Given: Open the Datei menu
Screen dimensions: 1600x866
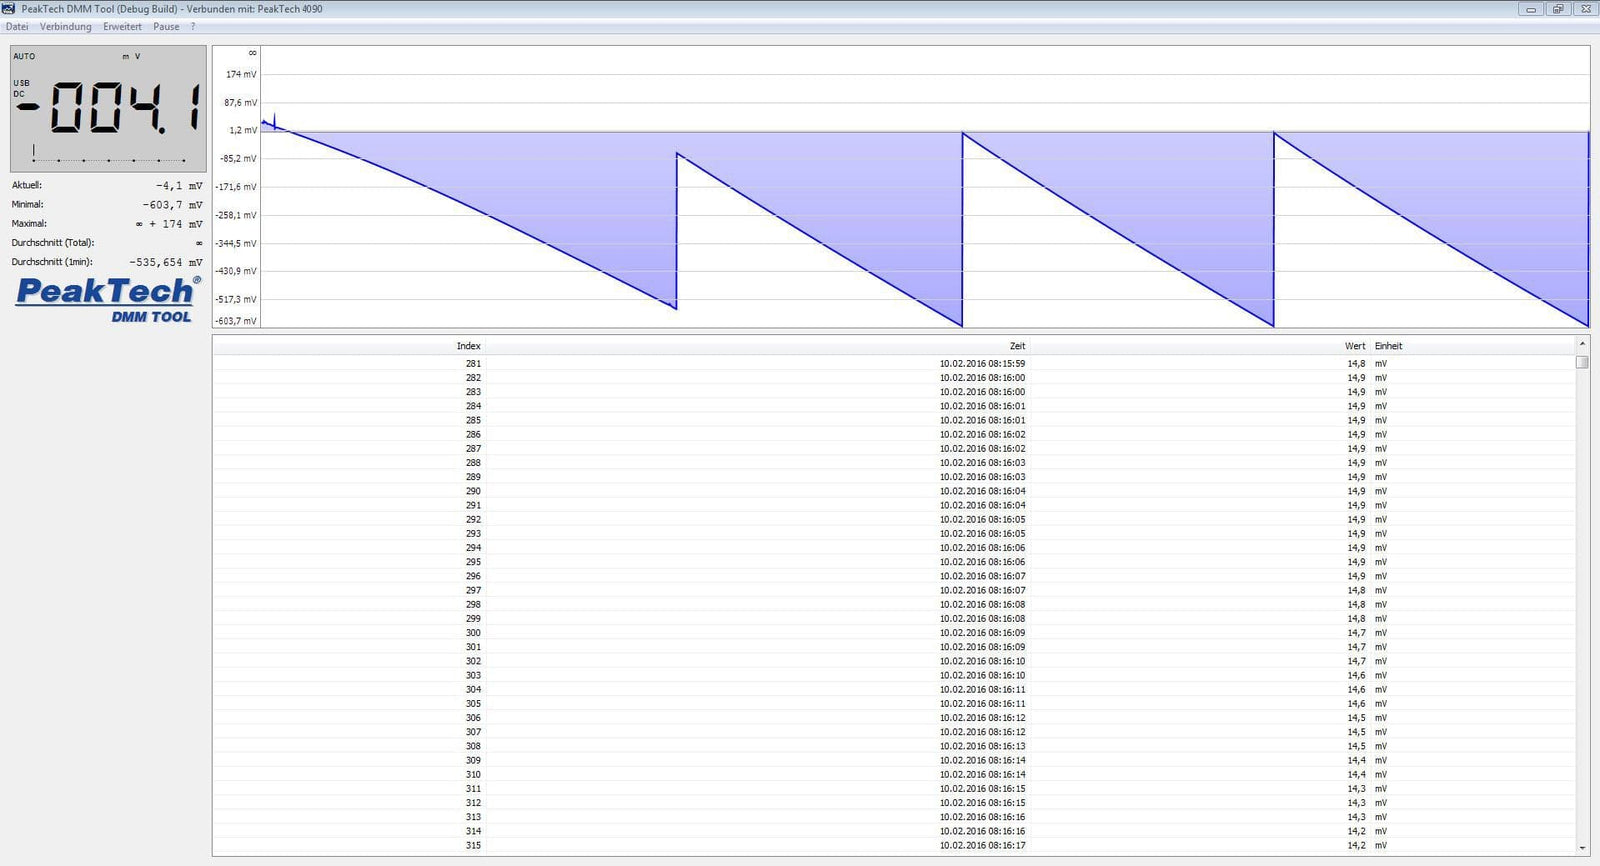Looking at the screenshot, I should click(17, 27).
